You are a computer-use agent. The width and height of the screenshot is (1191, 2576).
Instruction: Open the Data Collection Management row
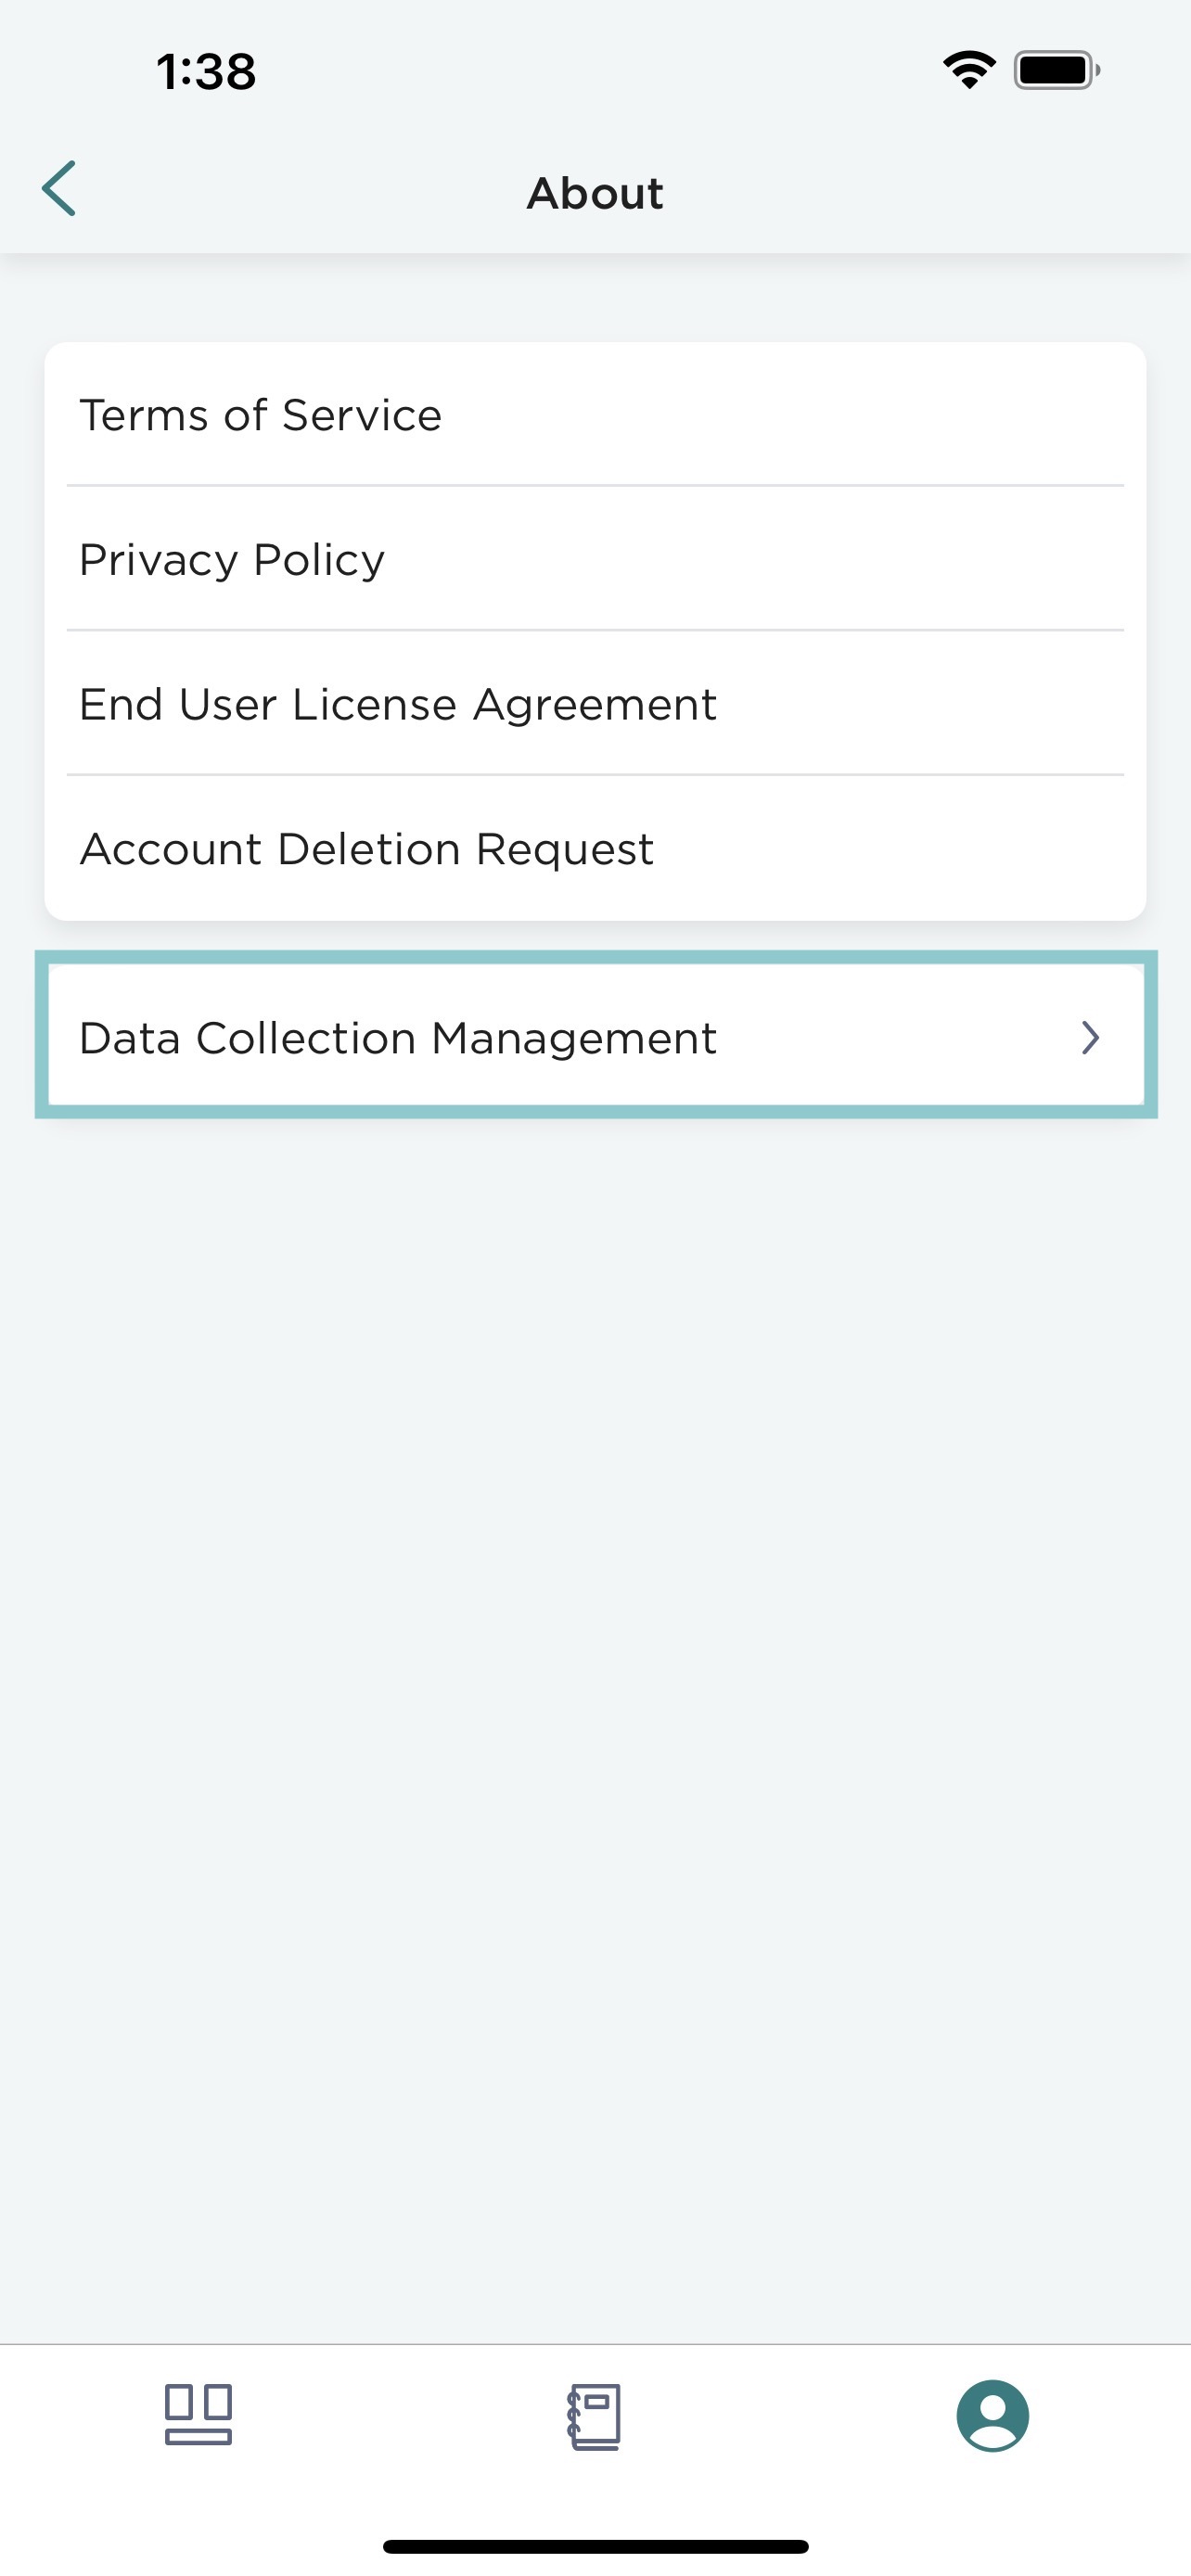click(x=596, y=1035)
